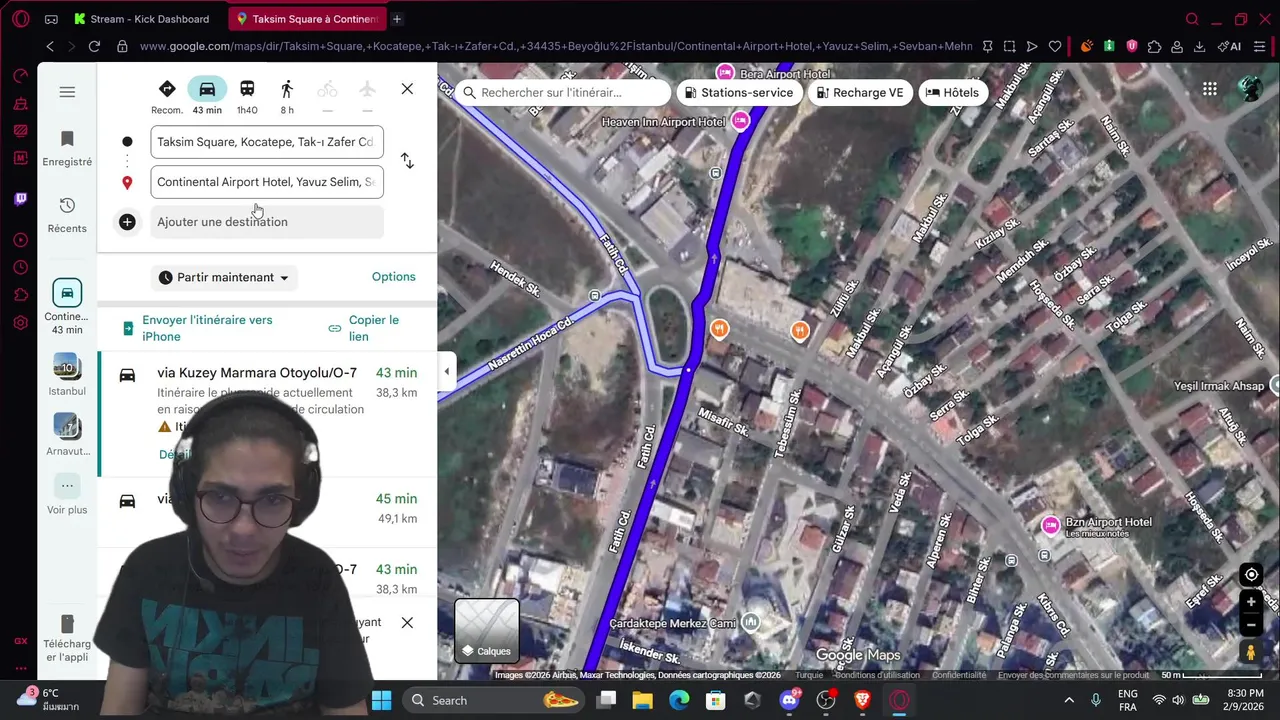1280x720 pixels.
Task: Open the Google account avatar
Action: [1250, 89]
